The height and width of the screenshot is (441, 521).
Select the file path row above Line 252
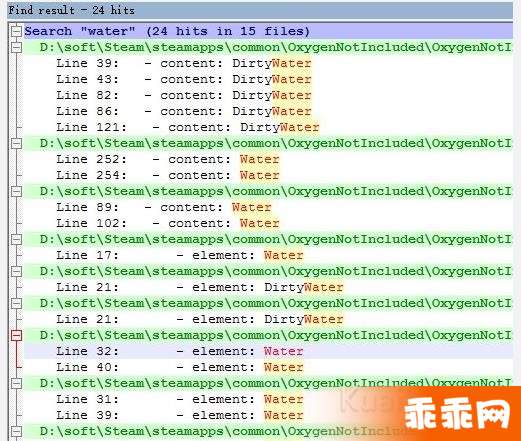(268, 143)
